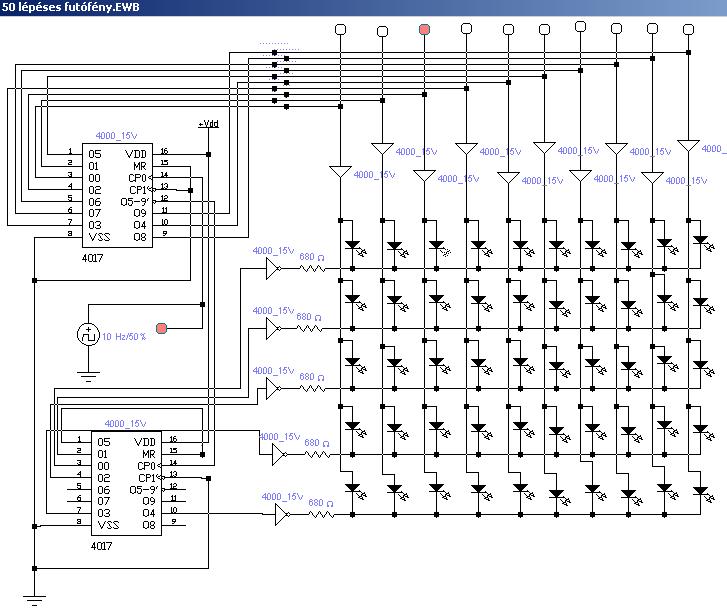This screenshot has width=727, height=611.
Task: Click the +Vdd supply label
Action: [x=209, y=124]
